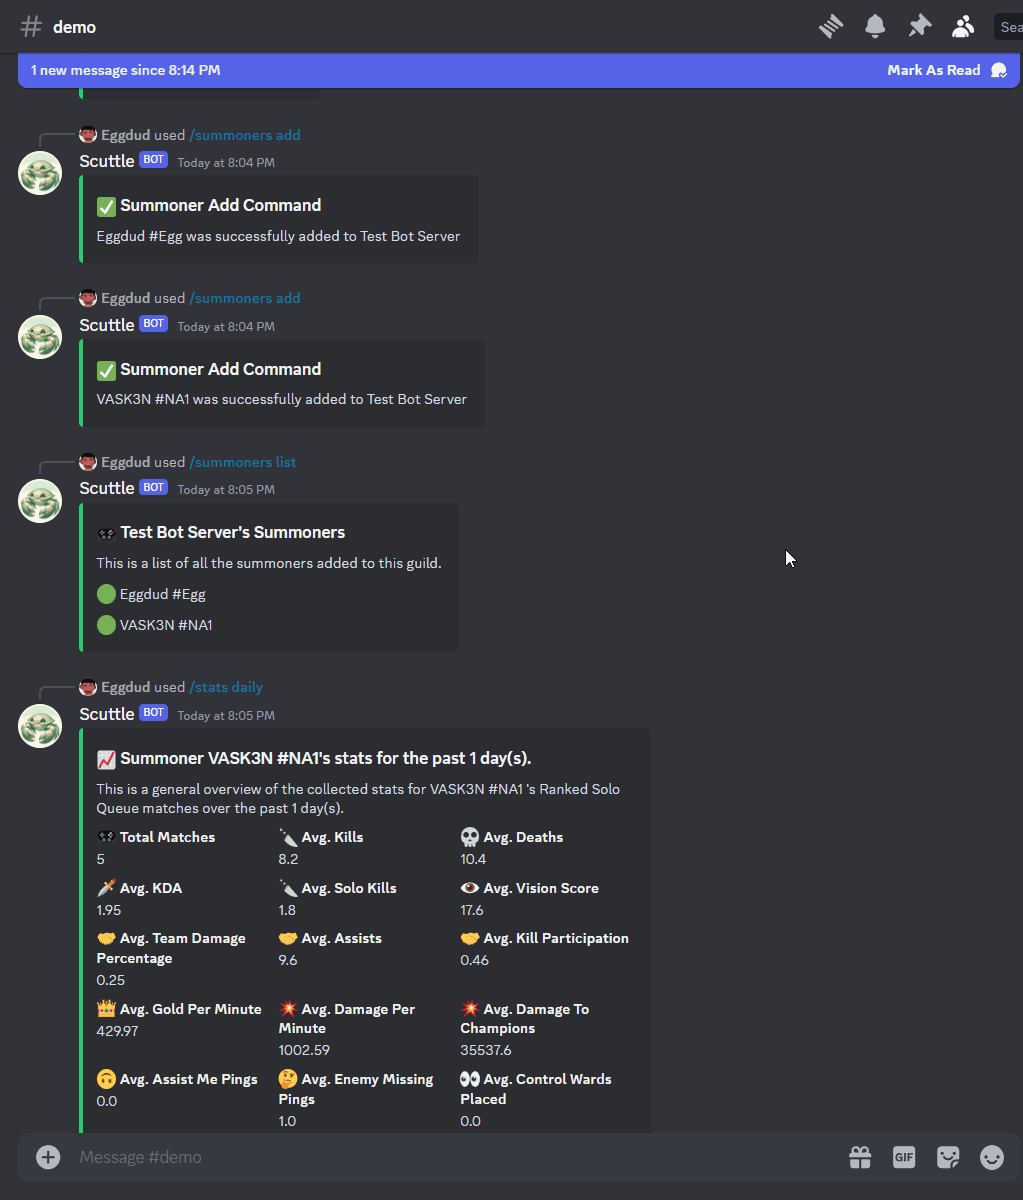Focus the Message #demo text box
The image size is (1023, 1200).
click(x=450, y=1157)
